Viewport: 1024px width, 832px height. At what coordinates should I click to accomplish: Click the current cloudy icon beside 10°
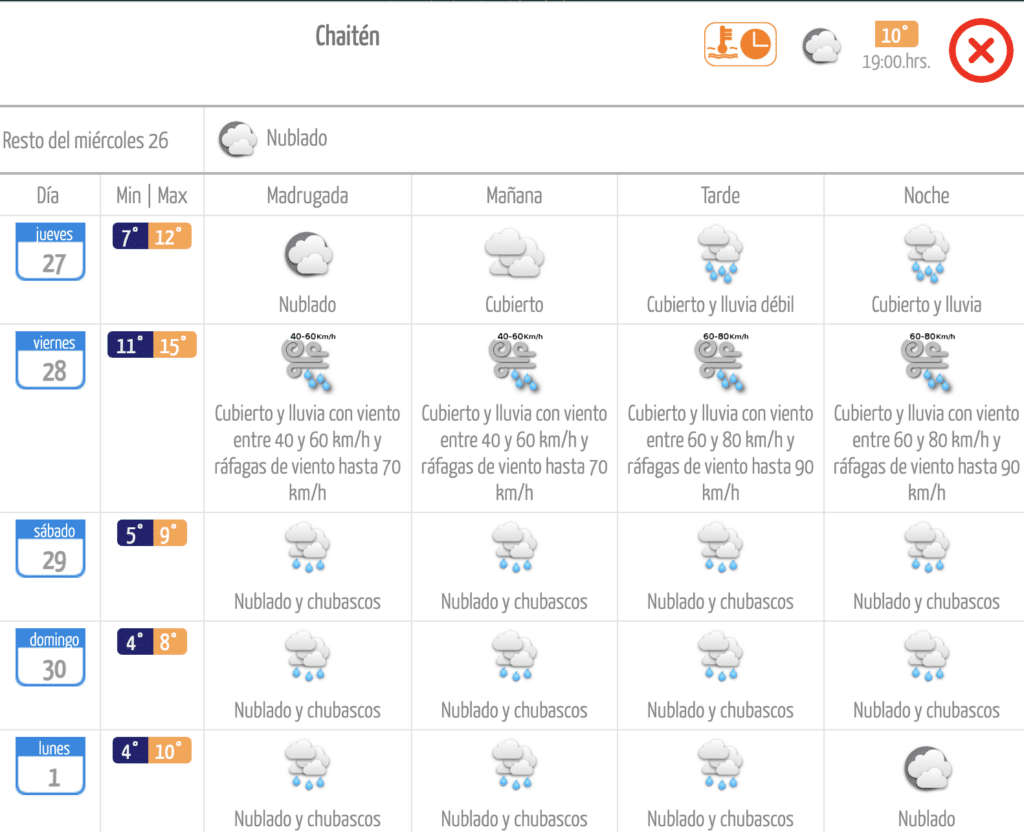click(822, 46)
